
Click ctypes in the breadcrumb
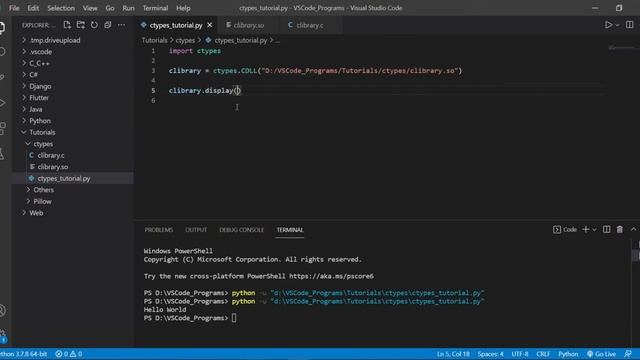click(x=185, y=40)
